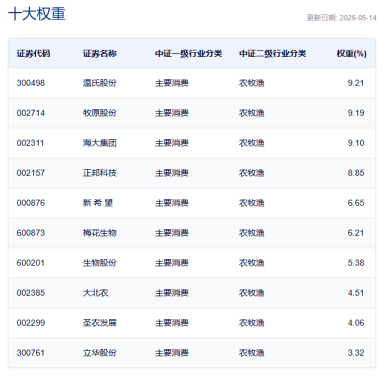Click 农牧渔 in the 温氏股份 row
This screenshot has height=376, width=384.
click(251, 83)
